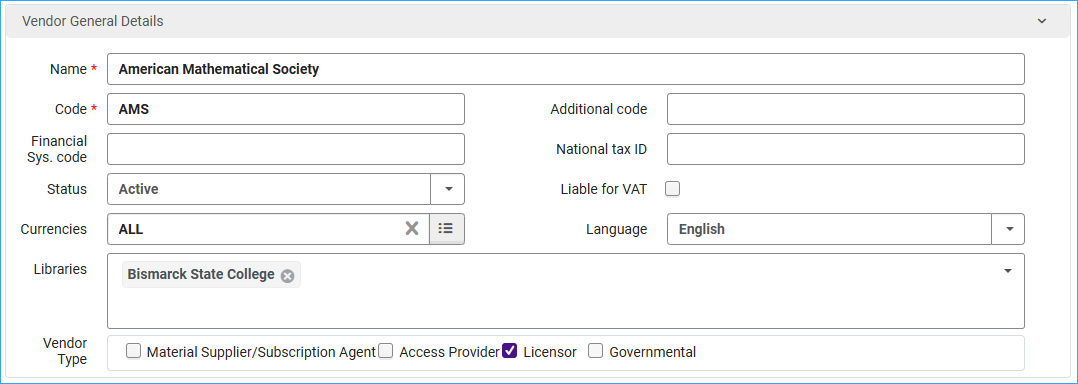This screenshot has width=1078, height=384.
Task: Click the Financial Sys. code input field
Action: coord(286,149)
